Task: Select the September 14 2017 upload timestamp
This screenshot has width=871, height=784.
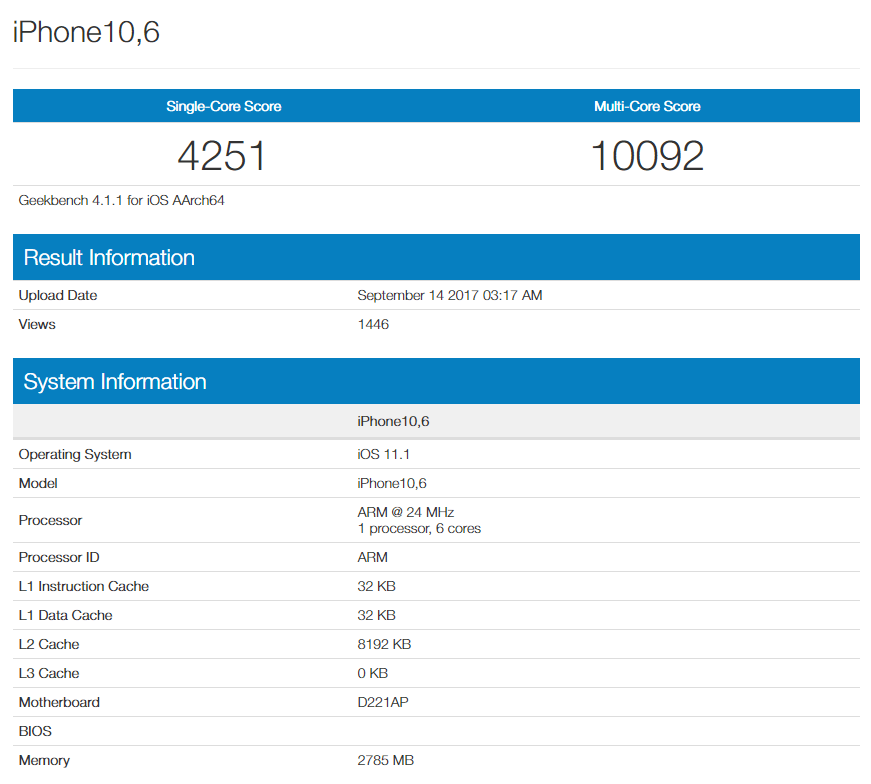Action: point(449,295)
